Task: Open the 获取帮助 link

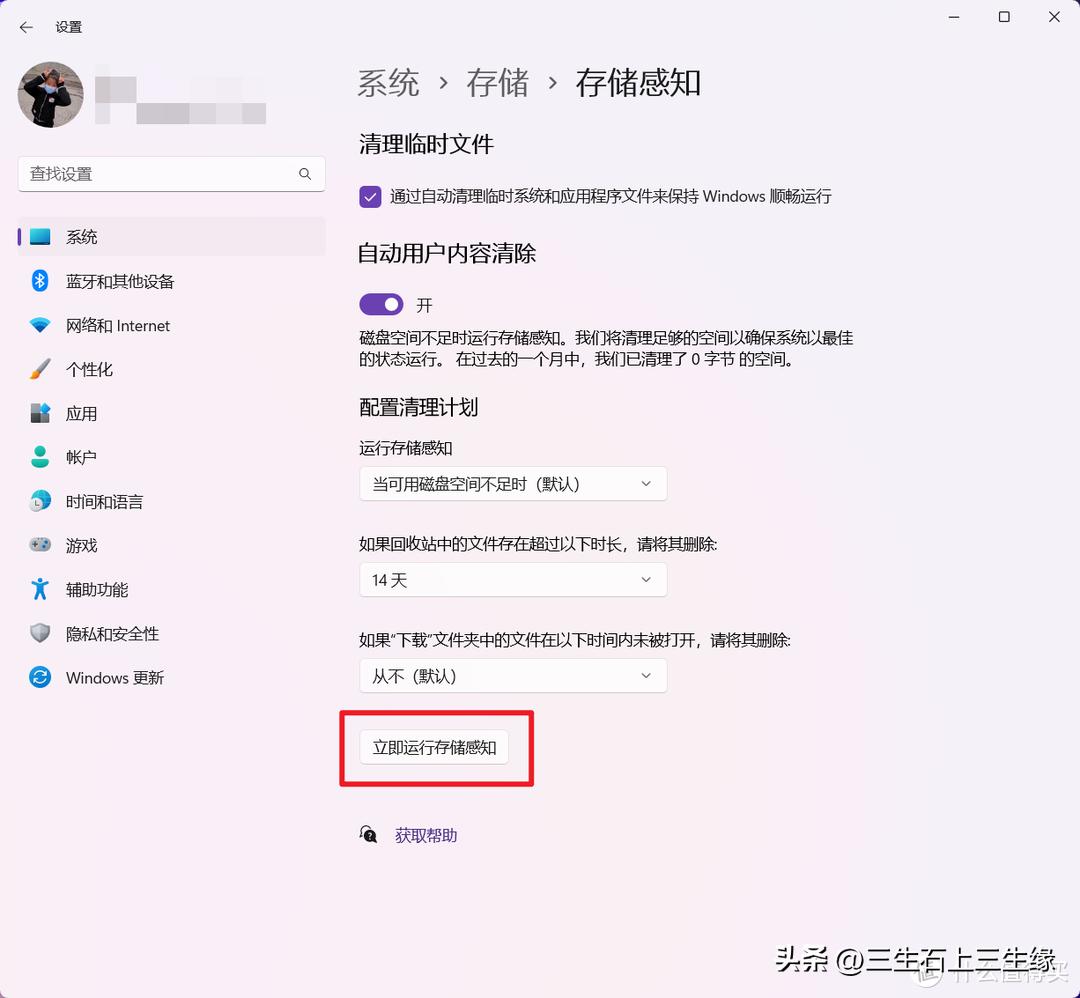Action: pyautogui.click(x=425, y=835)
